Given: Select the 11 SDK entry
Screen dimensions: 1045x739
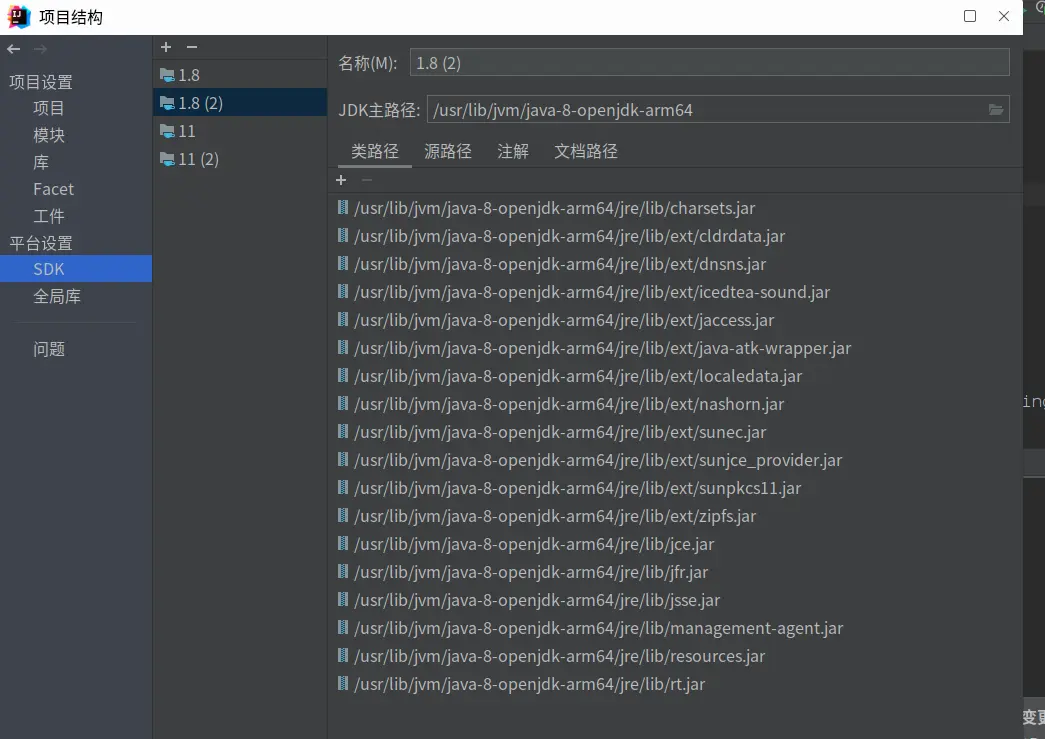Looking at the screenshot, I should pyautogui.click(x=240, y=131).
